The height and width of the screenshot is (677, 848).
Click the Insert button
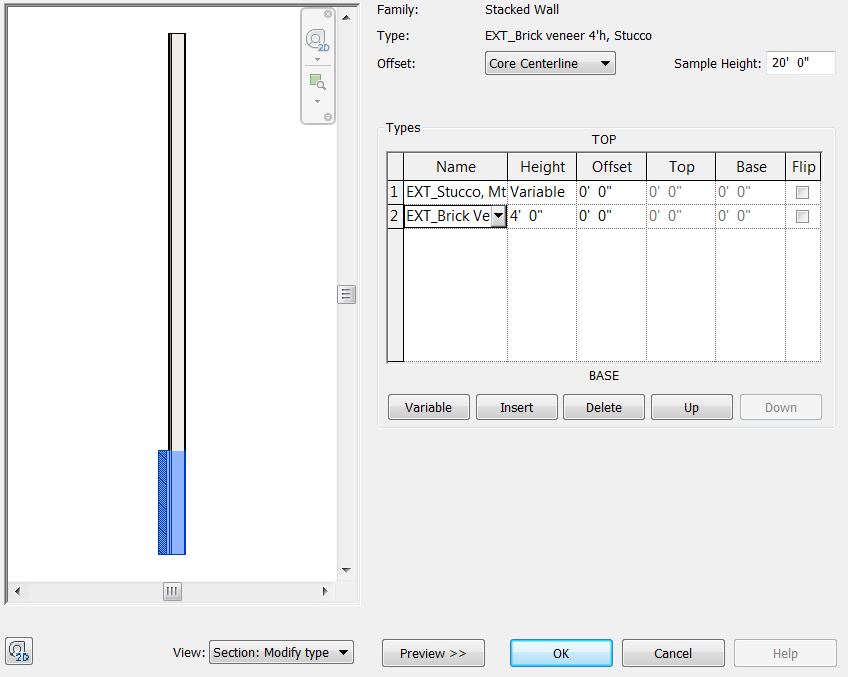coord(516,407)
